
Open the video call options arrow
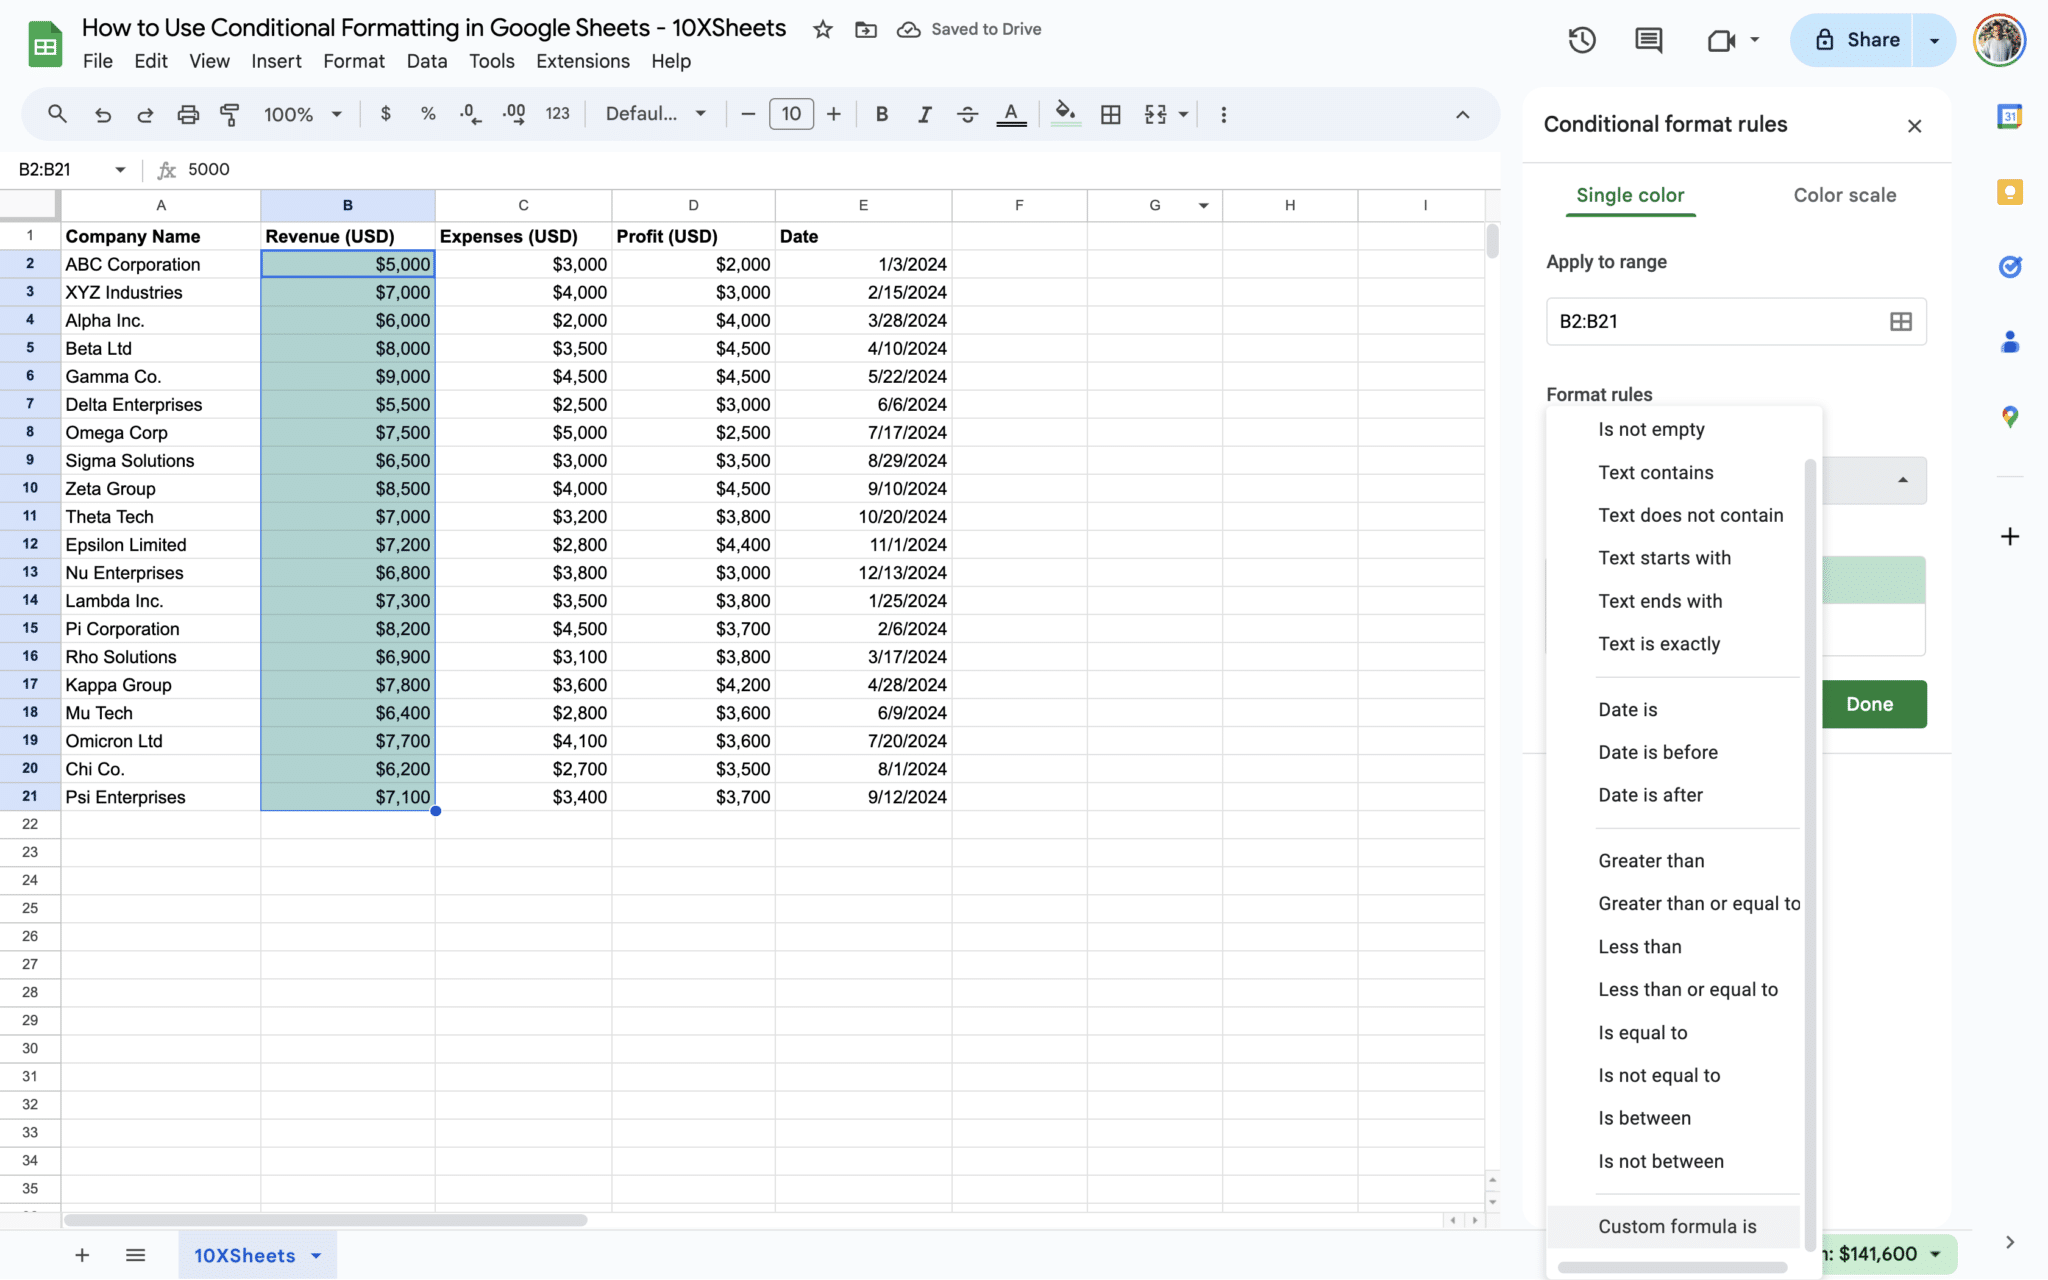[x=1755, y=40]
